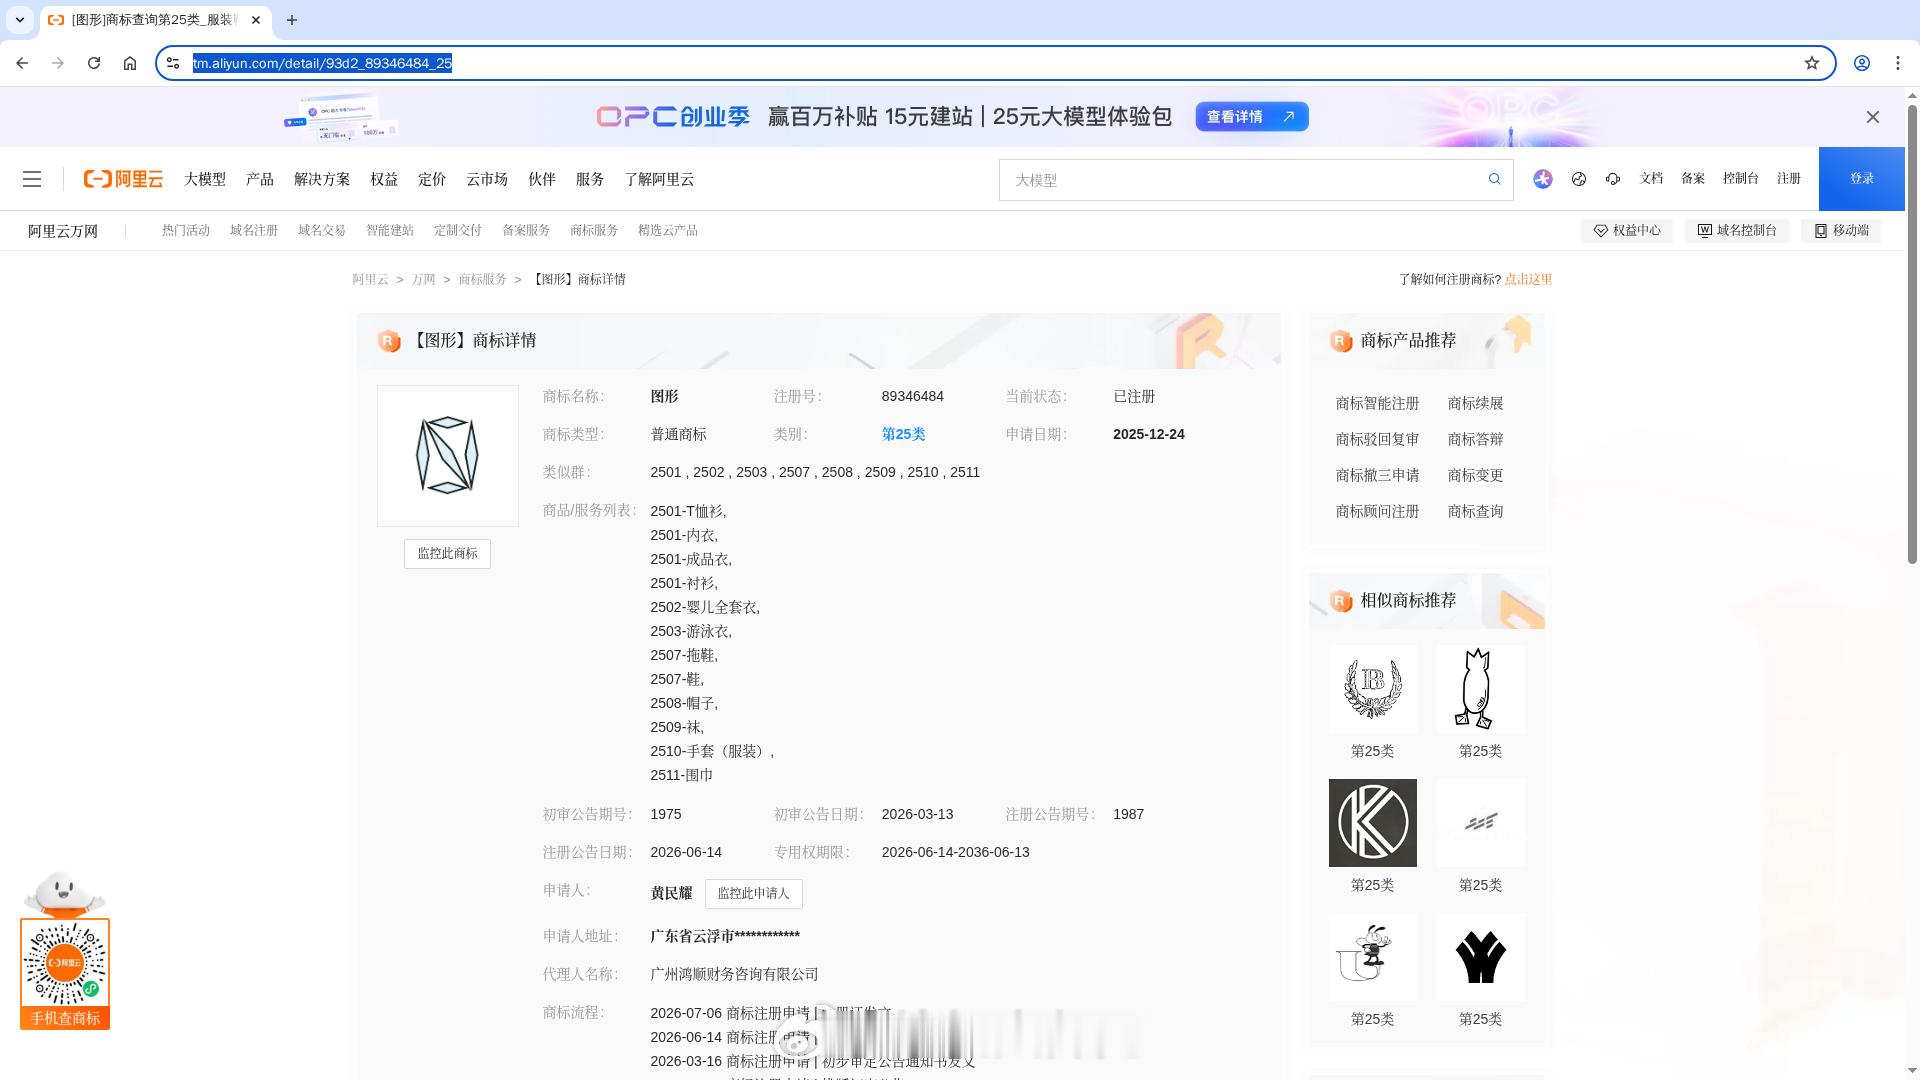Open similar trademark with black leaf shape
This screenshot has width=1920, height=1080.
1480,956
